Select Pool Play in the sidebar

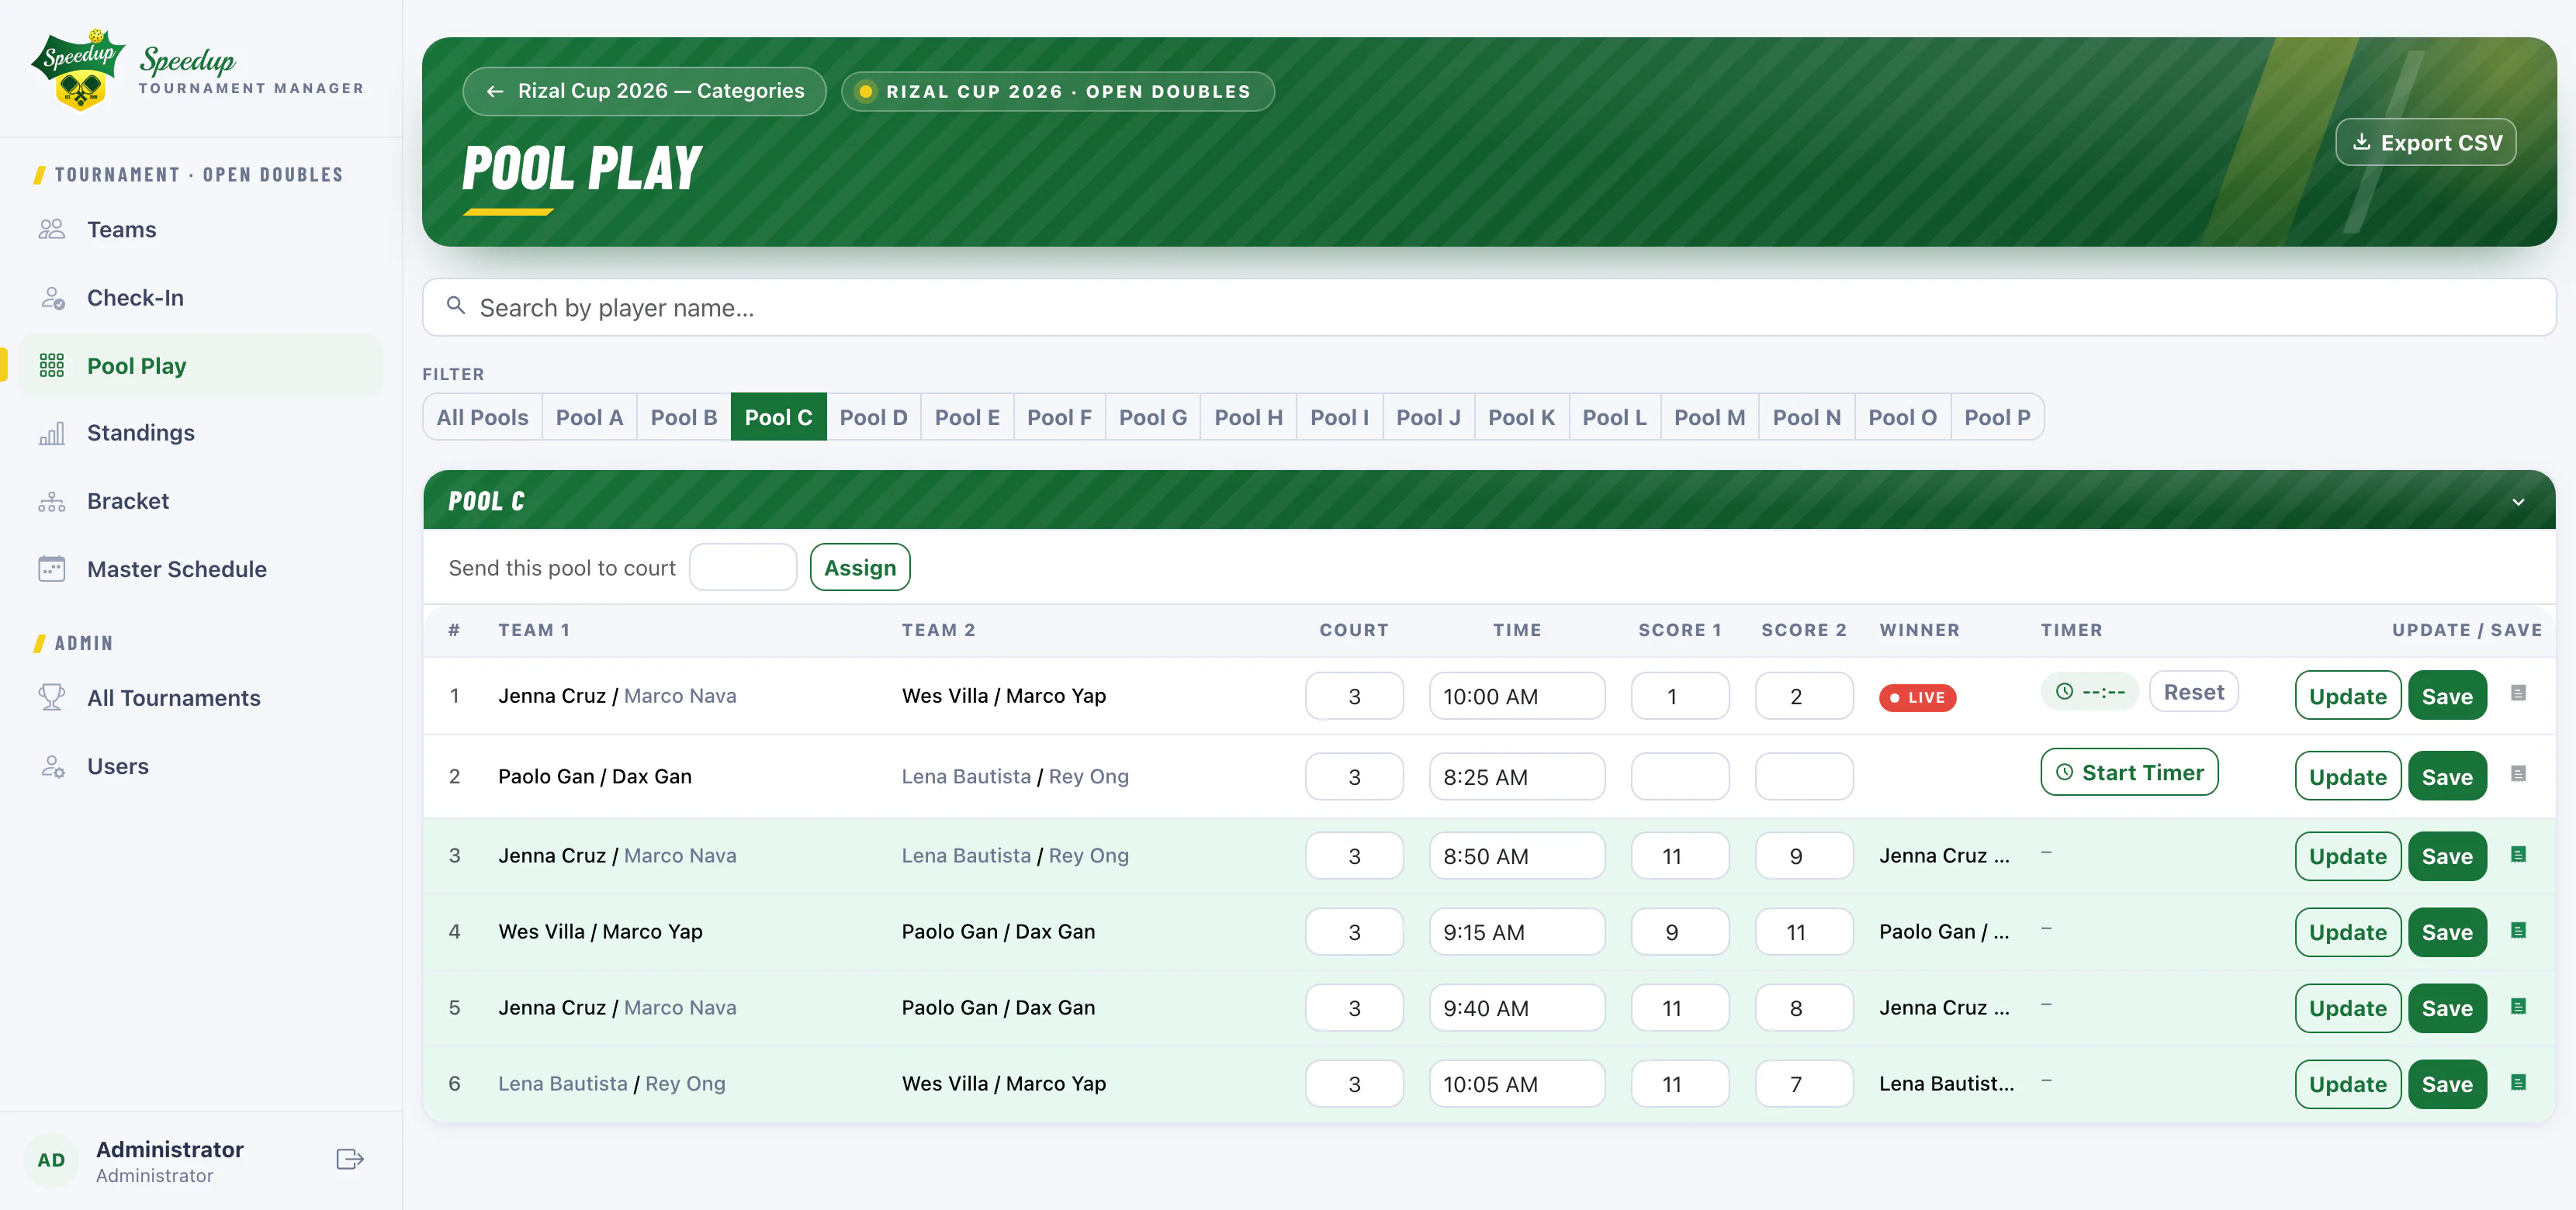[x=201, y=366]
